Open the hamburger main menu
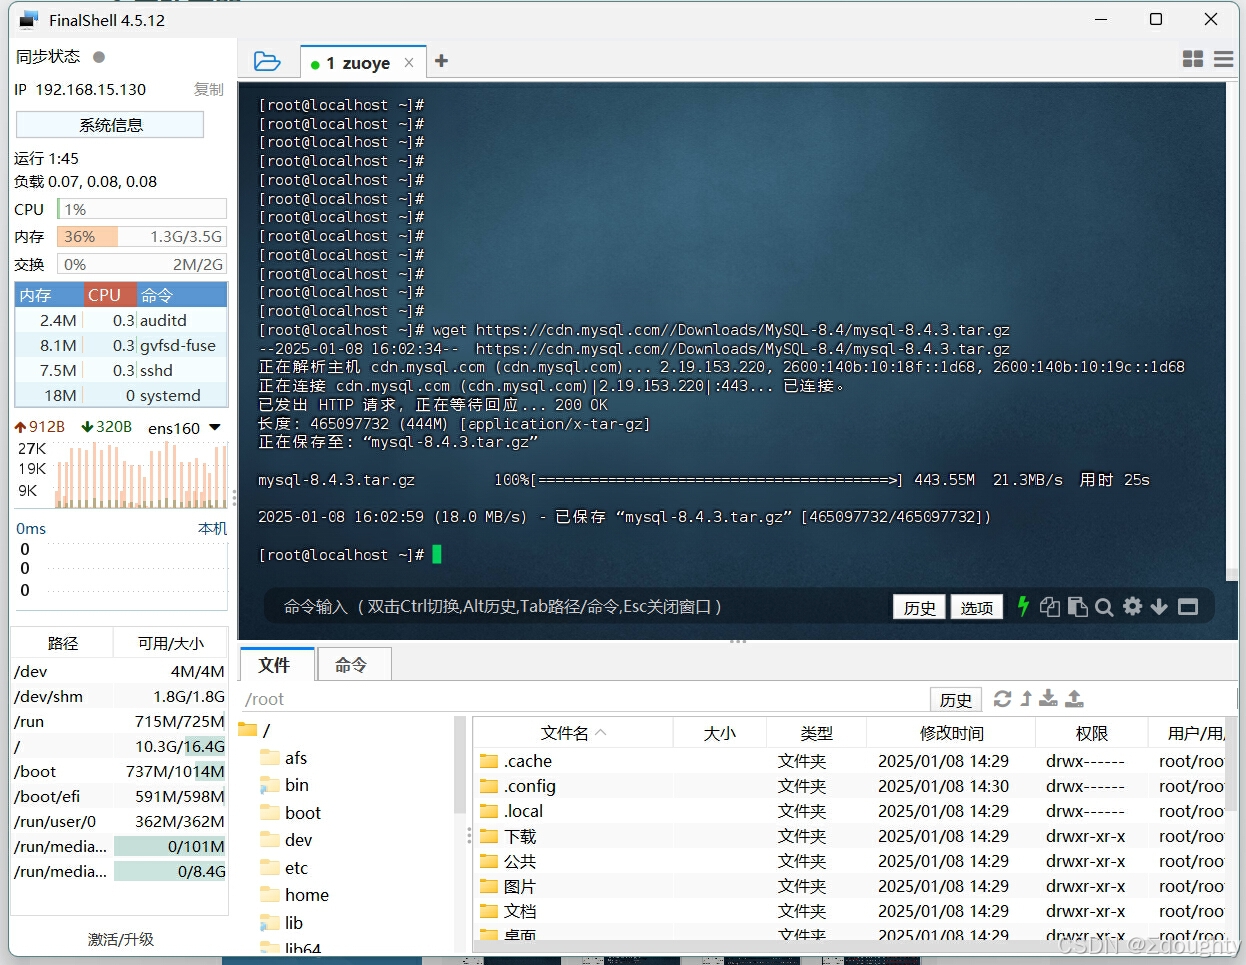This screenshot has width=1246, height=965. pyautogui.click(x=1223, y=59)
